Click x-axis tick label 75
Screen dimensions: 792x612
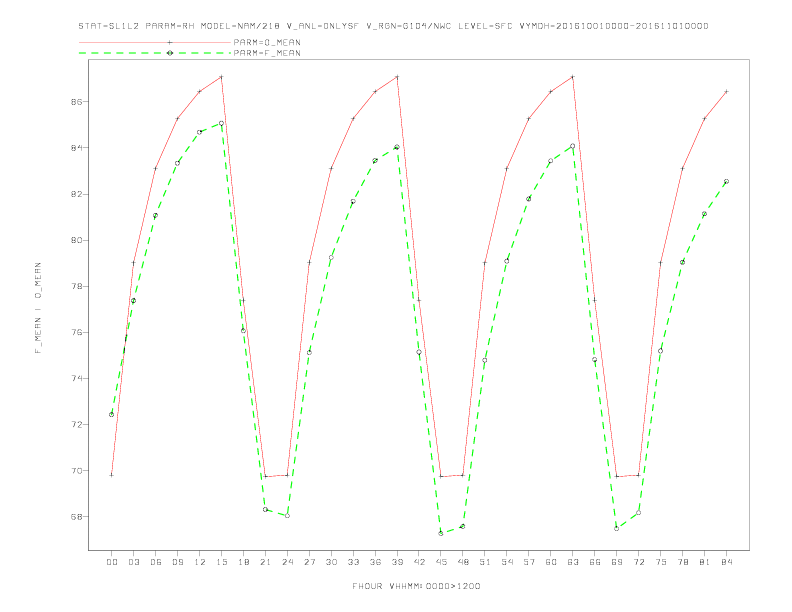tap(661, 562)
